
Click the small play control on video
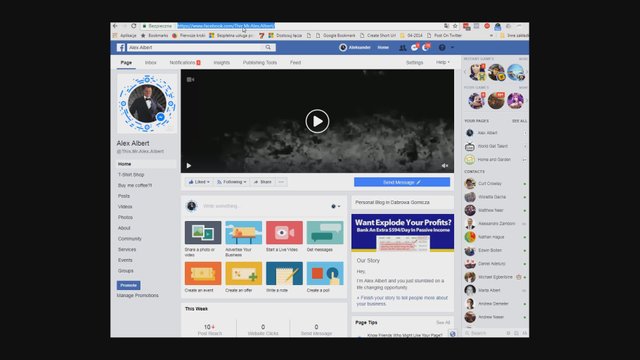189,165
